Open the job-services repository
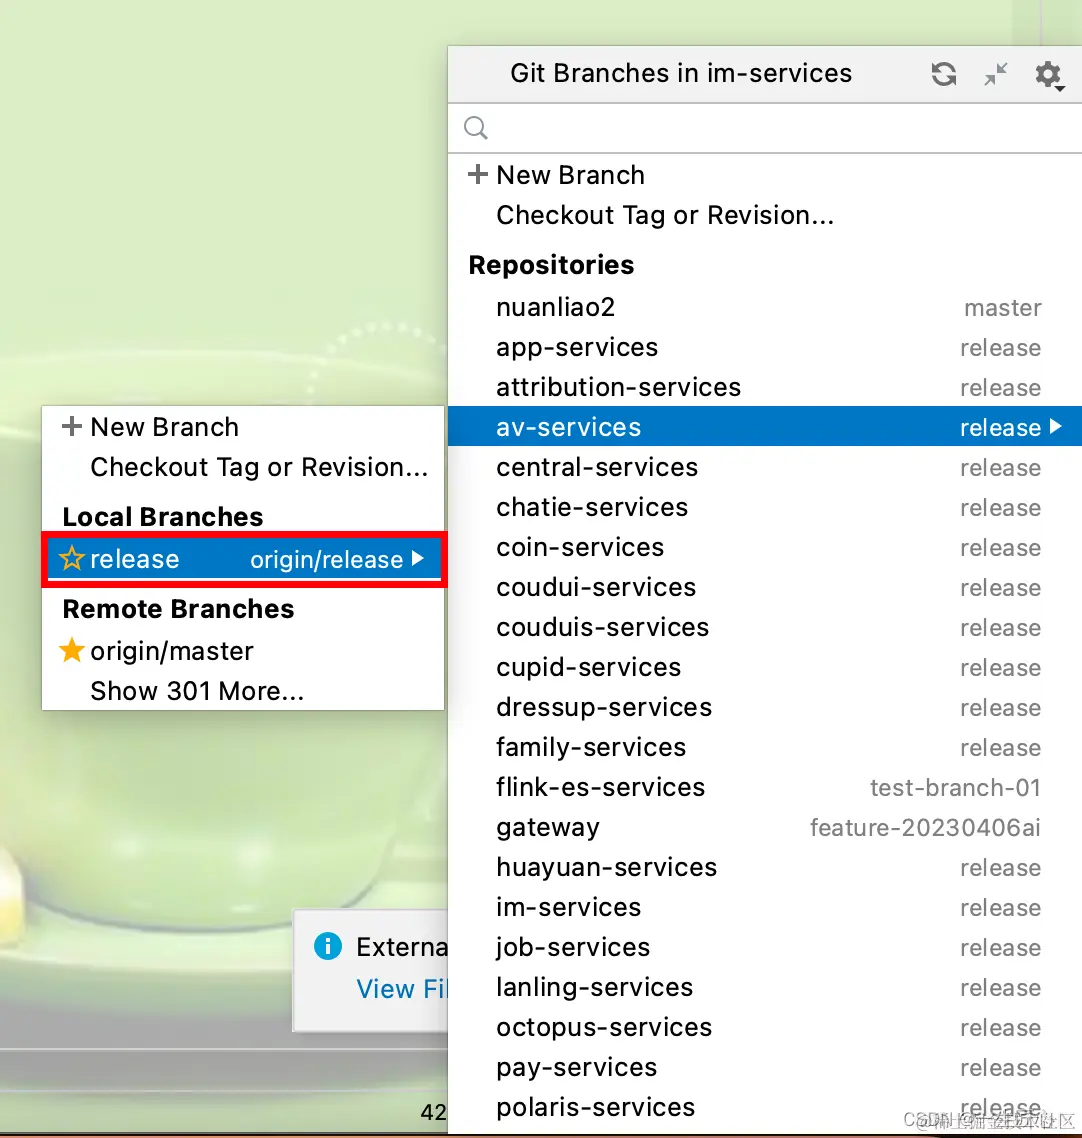The width and height of the screenshot is (1082, 1138). pyautogui.click(x=765, y=946)
